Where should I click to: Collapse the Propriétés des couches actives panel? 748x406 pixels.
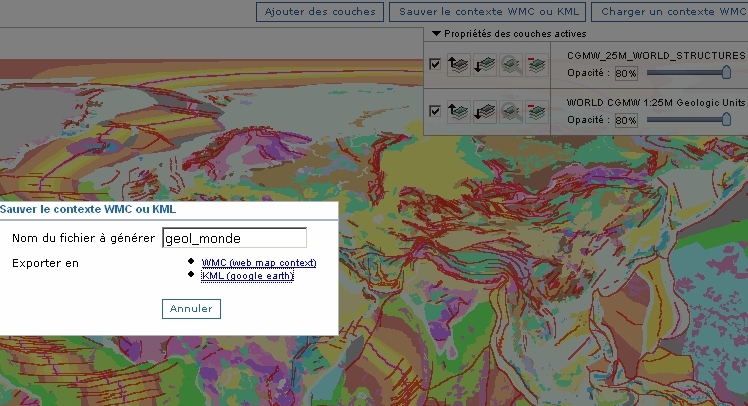[437, 34]
